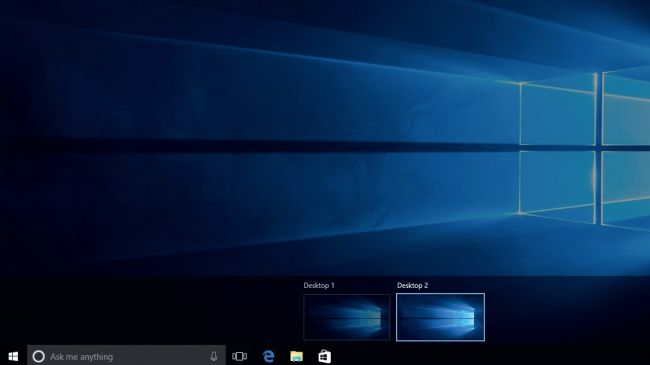Open File Explorer from the taskbar

296,356
